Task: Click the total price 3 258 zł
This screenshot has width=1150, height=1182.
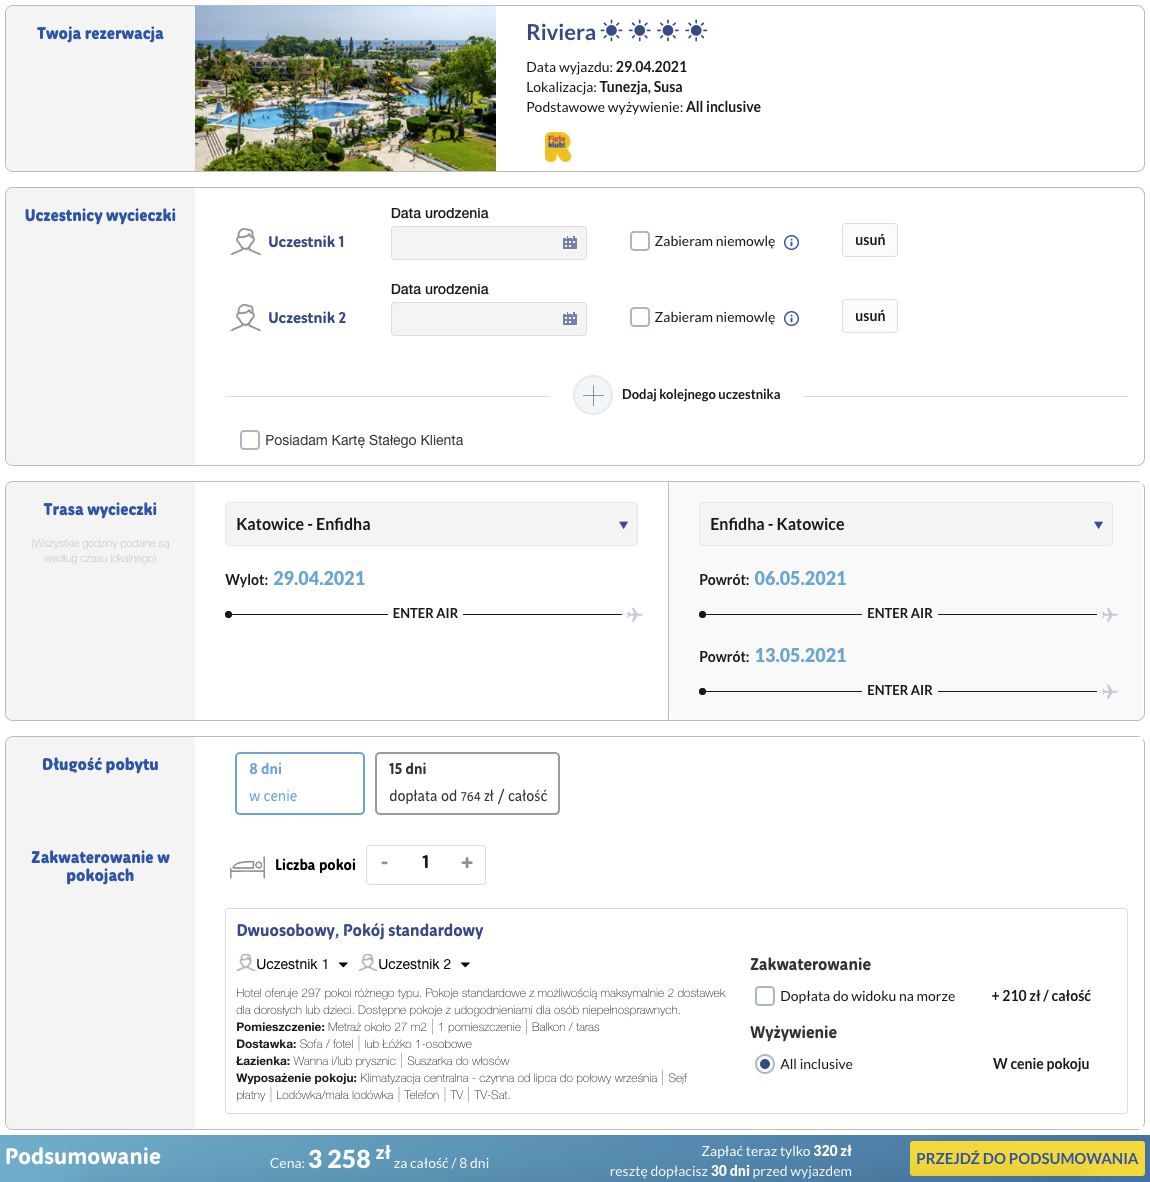Action: pos(349,1159)
